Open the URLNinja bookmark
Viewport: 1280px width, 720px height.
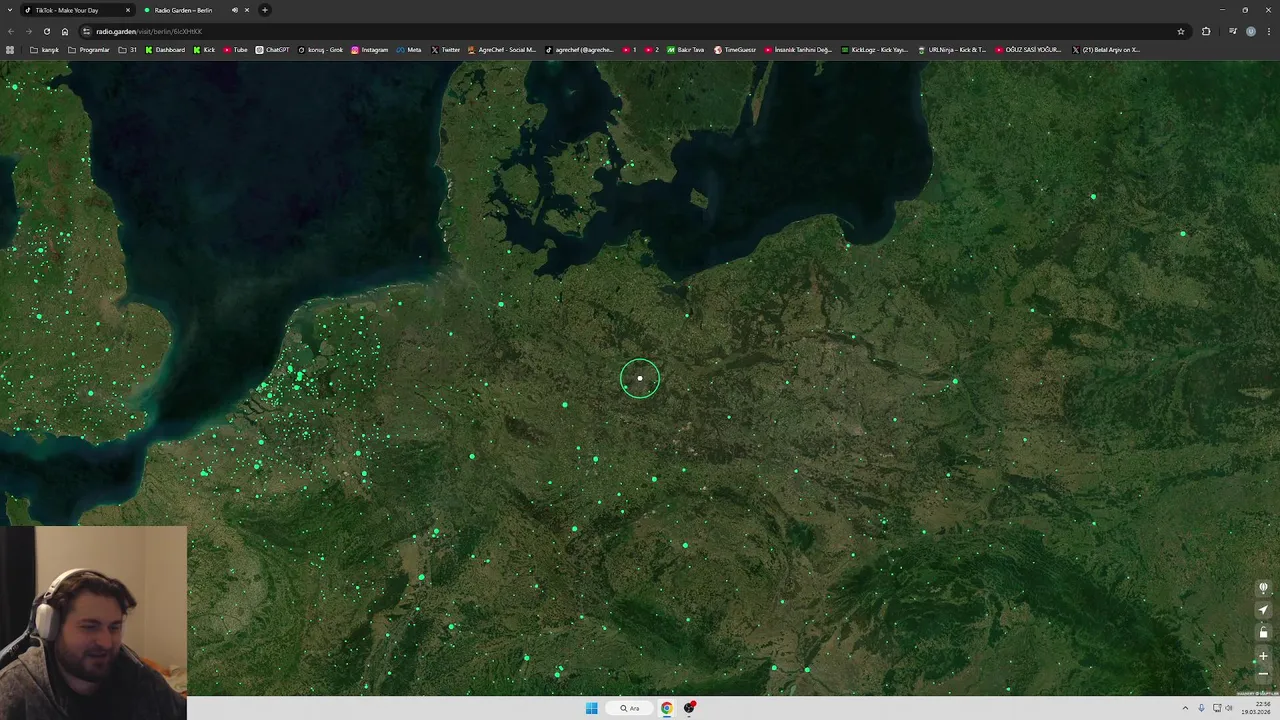pyautogui.click(x=952, y=50)
